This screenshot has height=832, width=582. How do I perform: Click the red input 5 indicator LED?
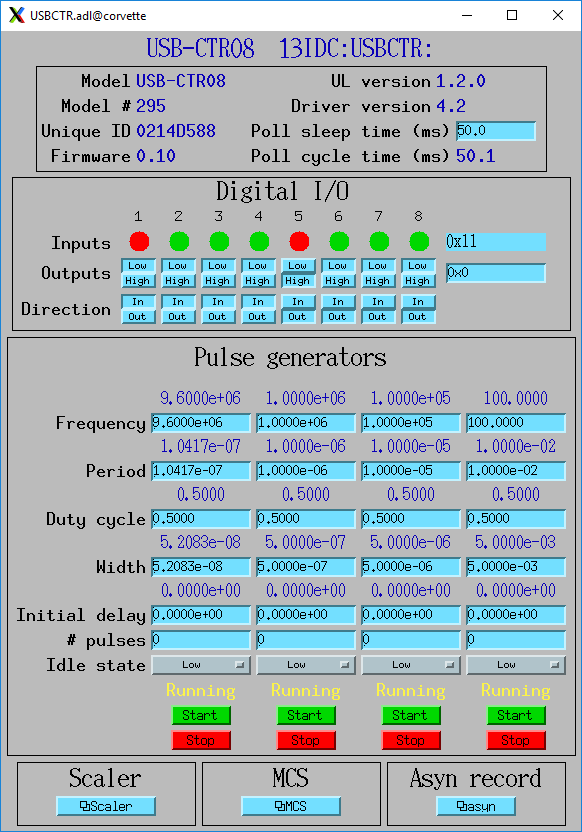(299, 241)
